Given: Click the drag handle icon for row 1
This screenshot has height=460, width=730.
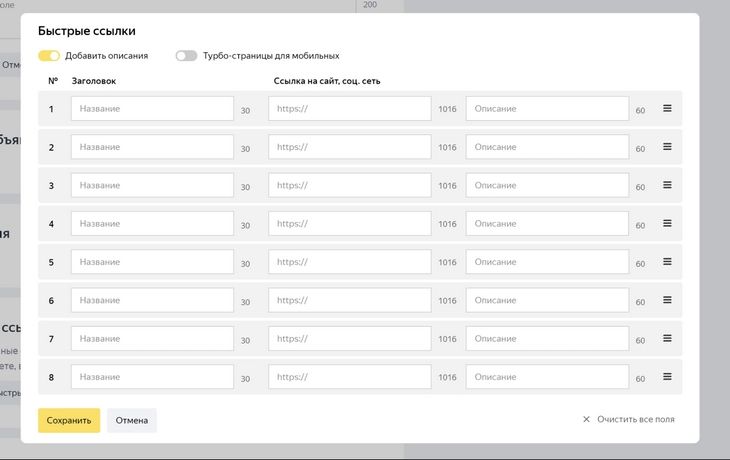Looking at the screenshot, I should tap(667, 108).
